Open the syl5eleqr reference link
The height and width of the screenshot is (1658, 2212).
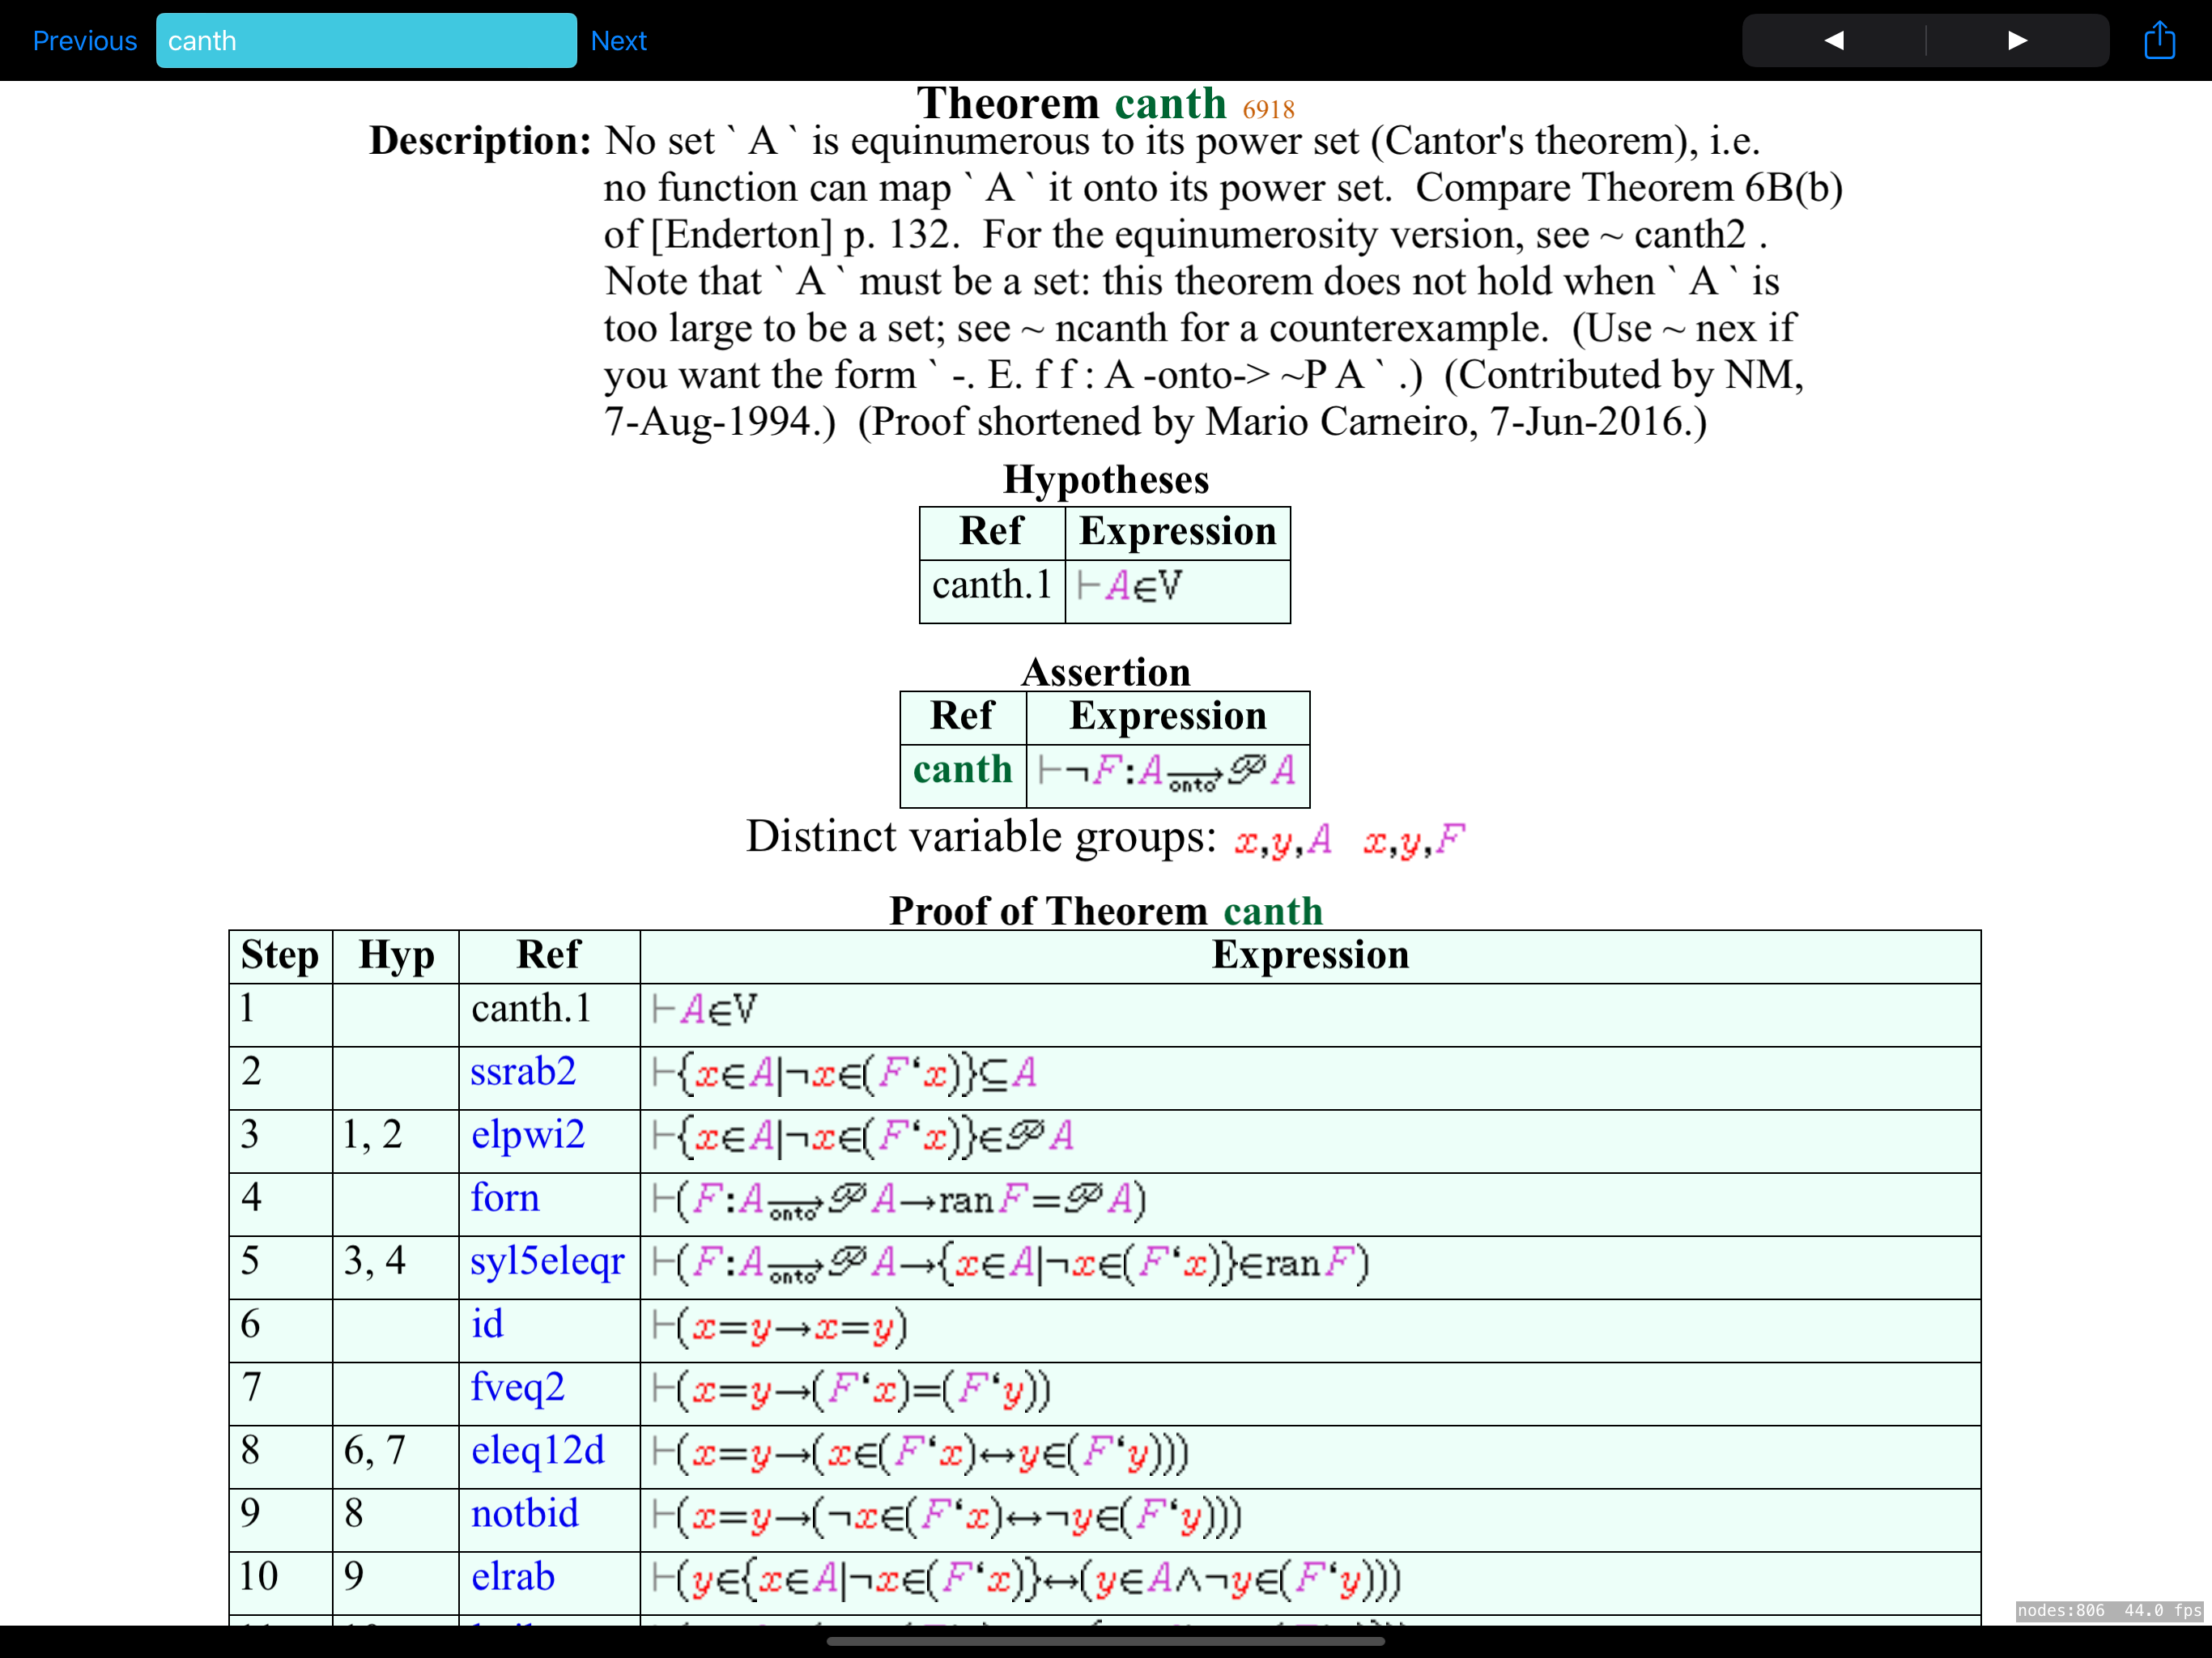click(547, 1262)
